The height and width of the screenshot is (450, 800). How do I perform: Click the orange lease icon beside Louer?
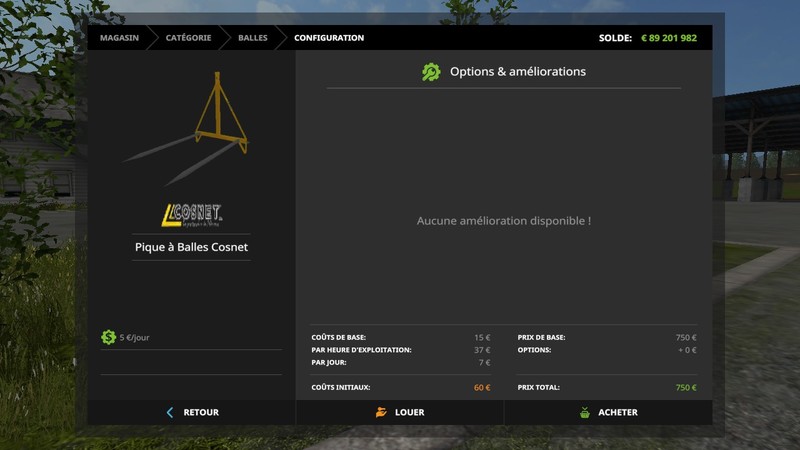[381, 412]
